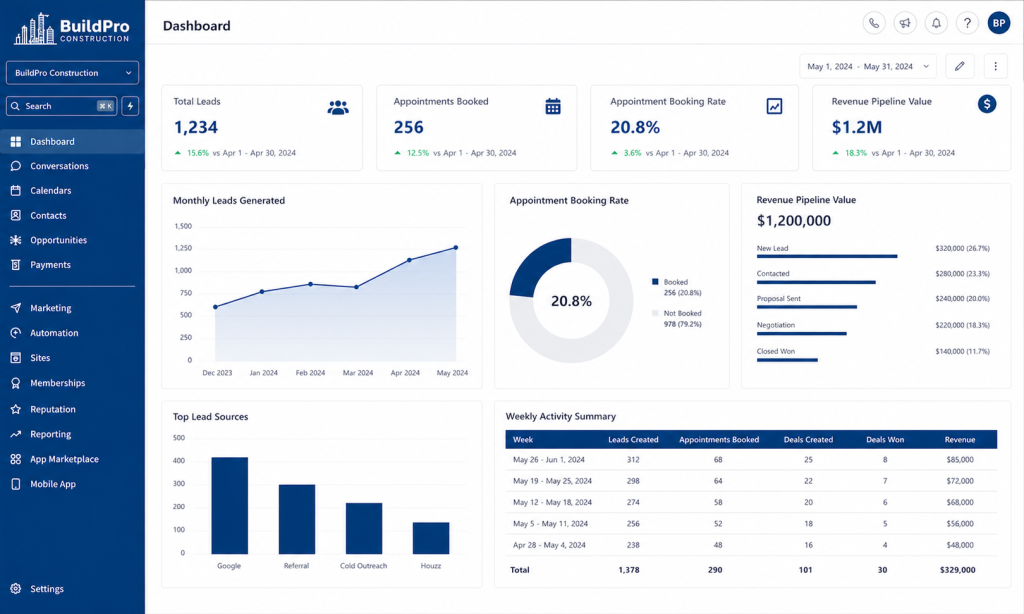Click the Appointments Booked calendar icon

(552, 106)
